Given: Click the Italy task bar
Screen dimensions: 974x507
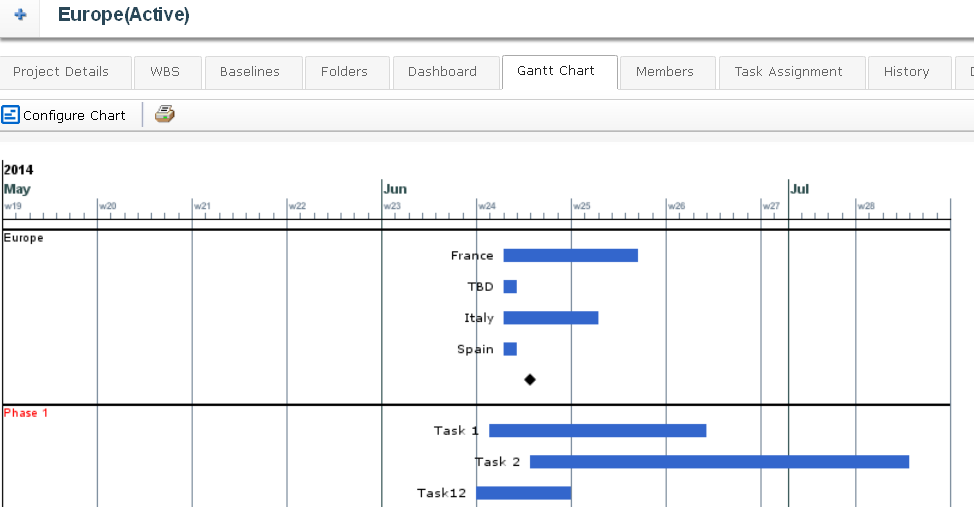Looking at the screenshot, I should click(550, 318).
